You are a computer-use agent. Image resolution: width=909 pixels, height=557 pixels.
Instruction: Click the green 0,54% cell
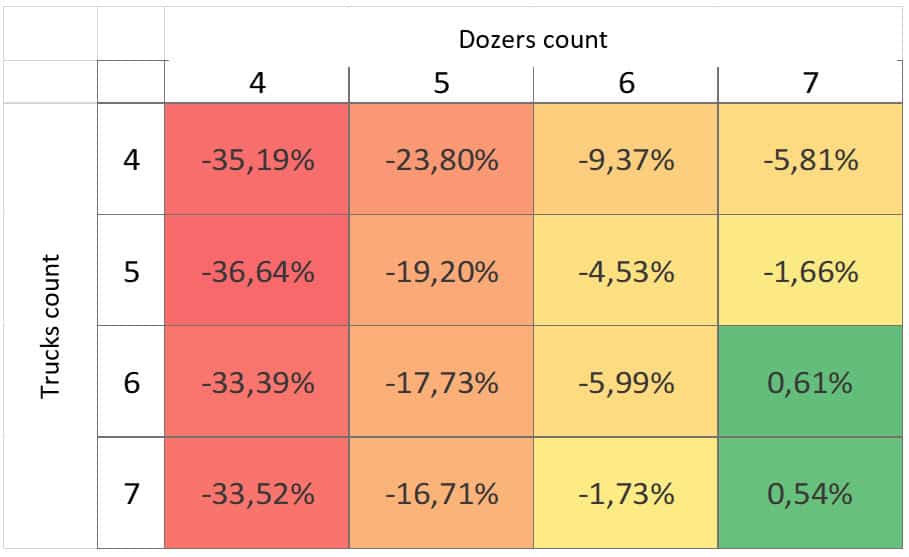click(x=810, y=493)
